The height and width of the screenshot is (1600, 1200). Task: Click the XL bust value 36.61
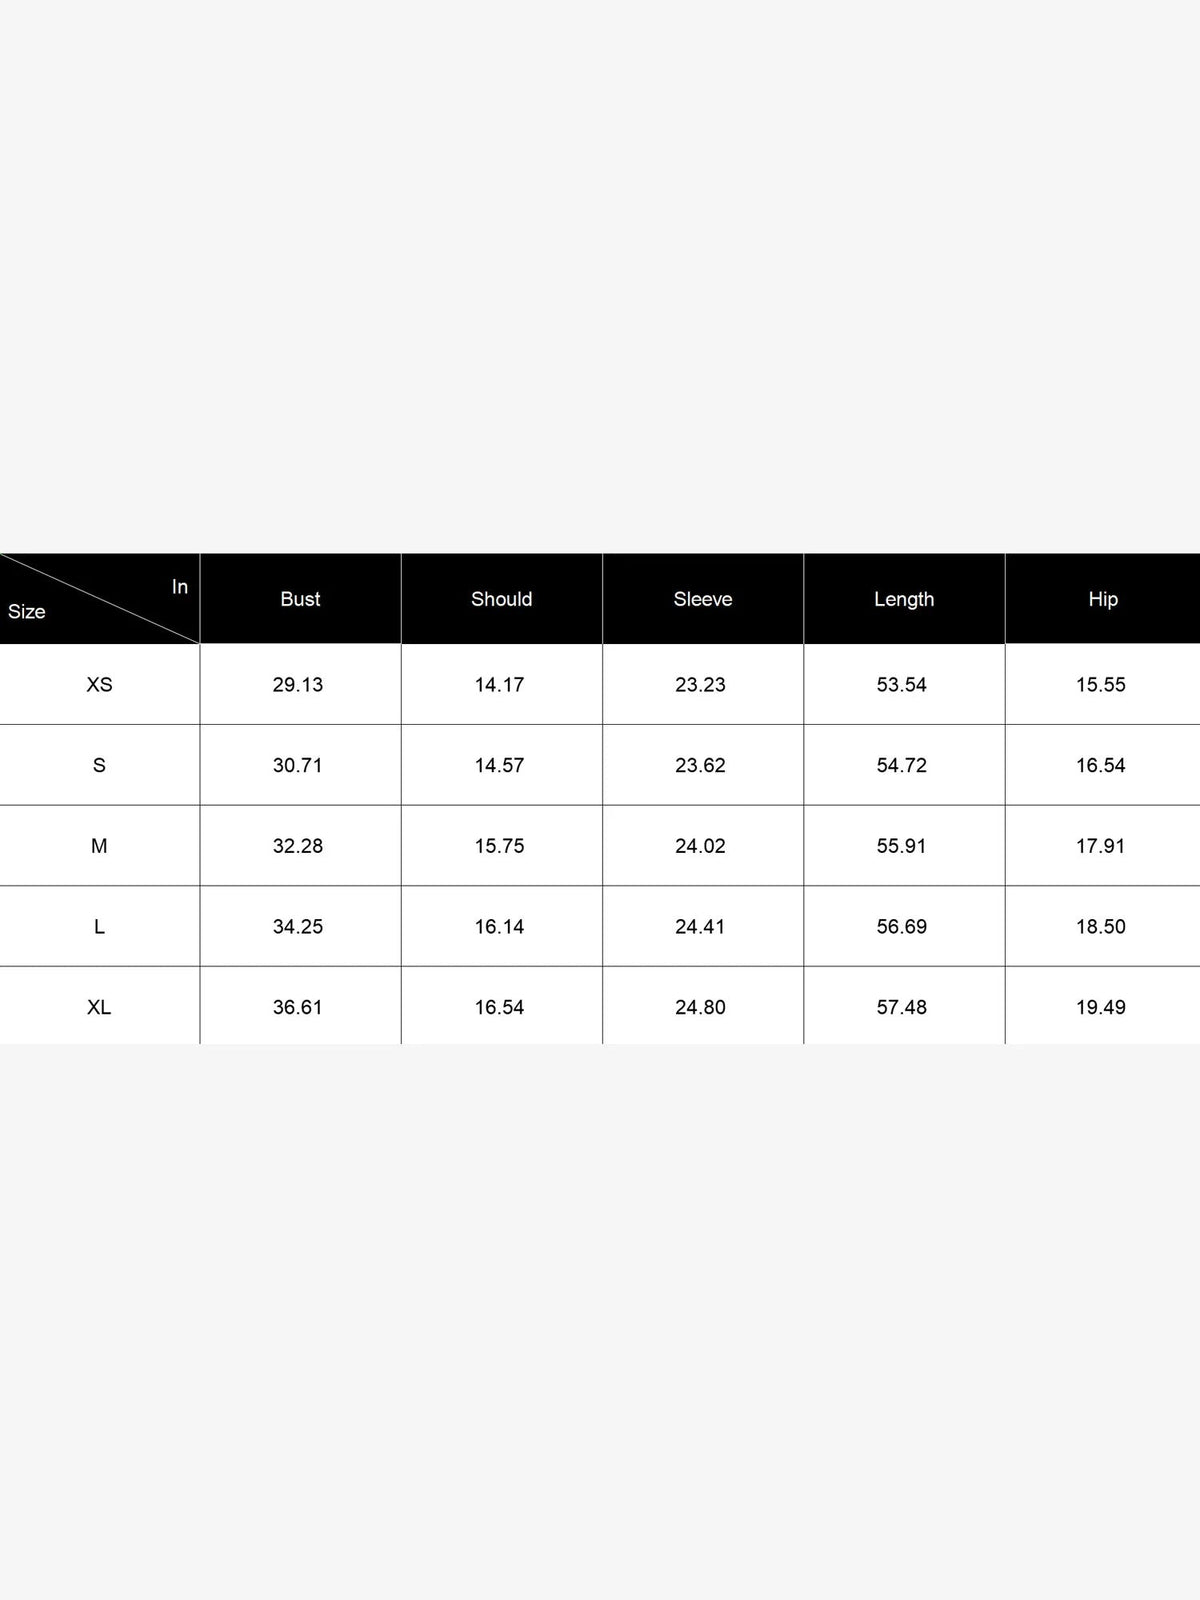pos(298,1007)
